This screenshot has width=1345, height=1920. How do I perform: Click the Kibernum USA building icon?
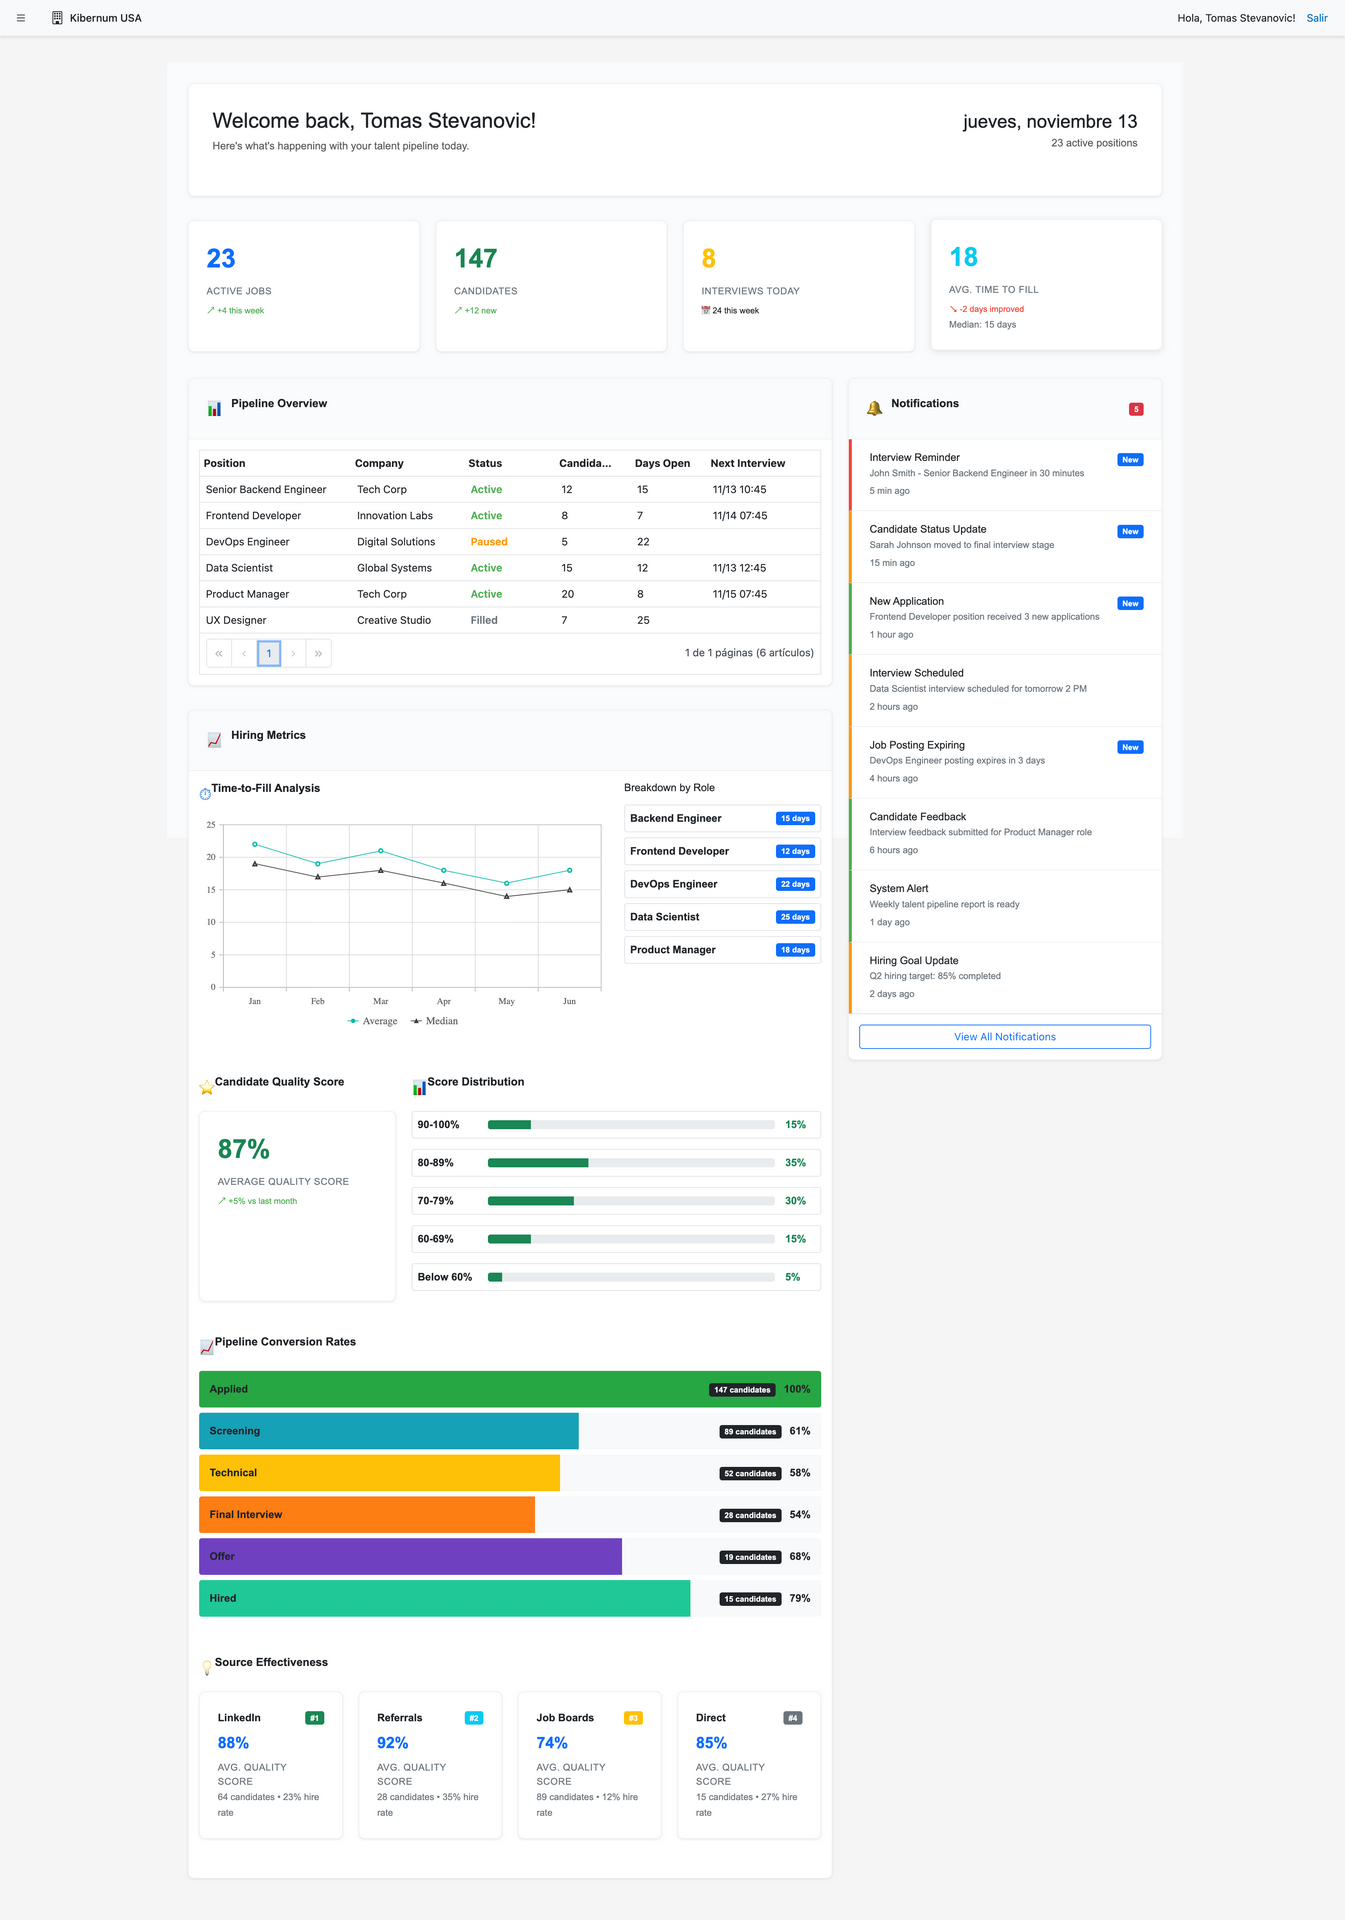(57, 18)
